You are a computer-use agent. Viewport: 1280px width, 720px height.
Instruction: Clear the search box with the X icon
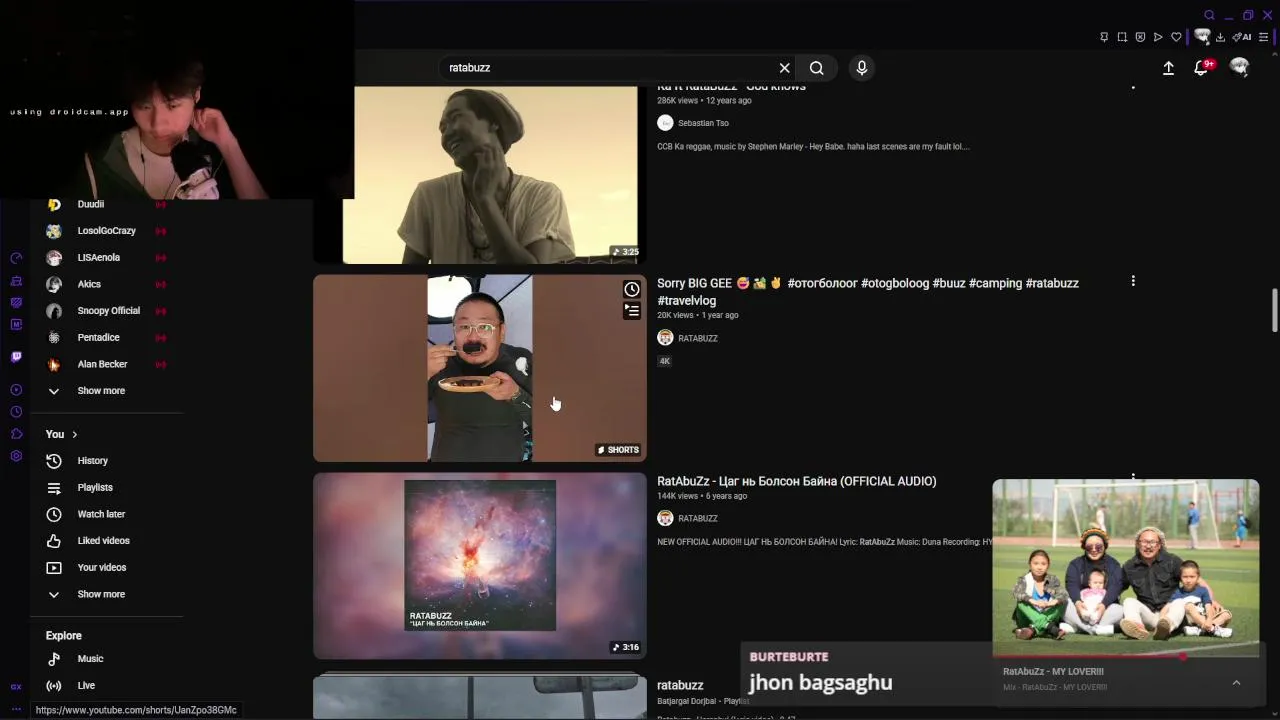coord(785,68)
